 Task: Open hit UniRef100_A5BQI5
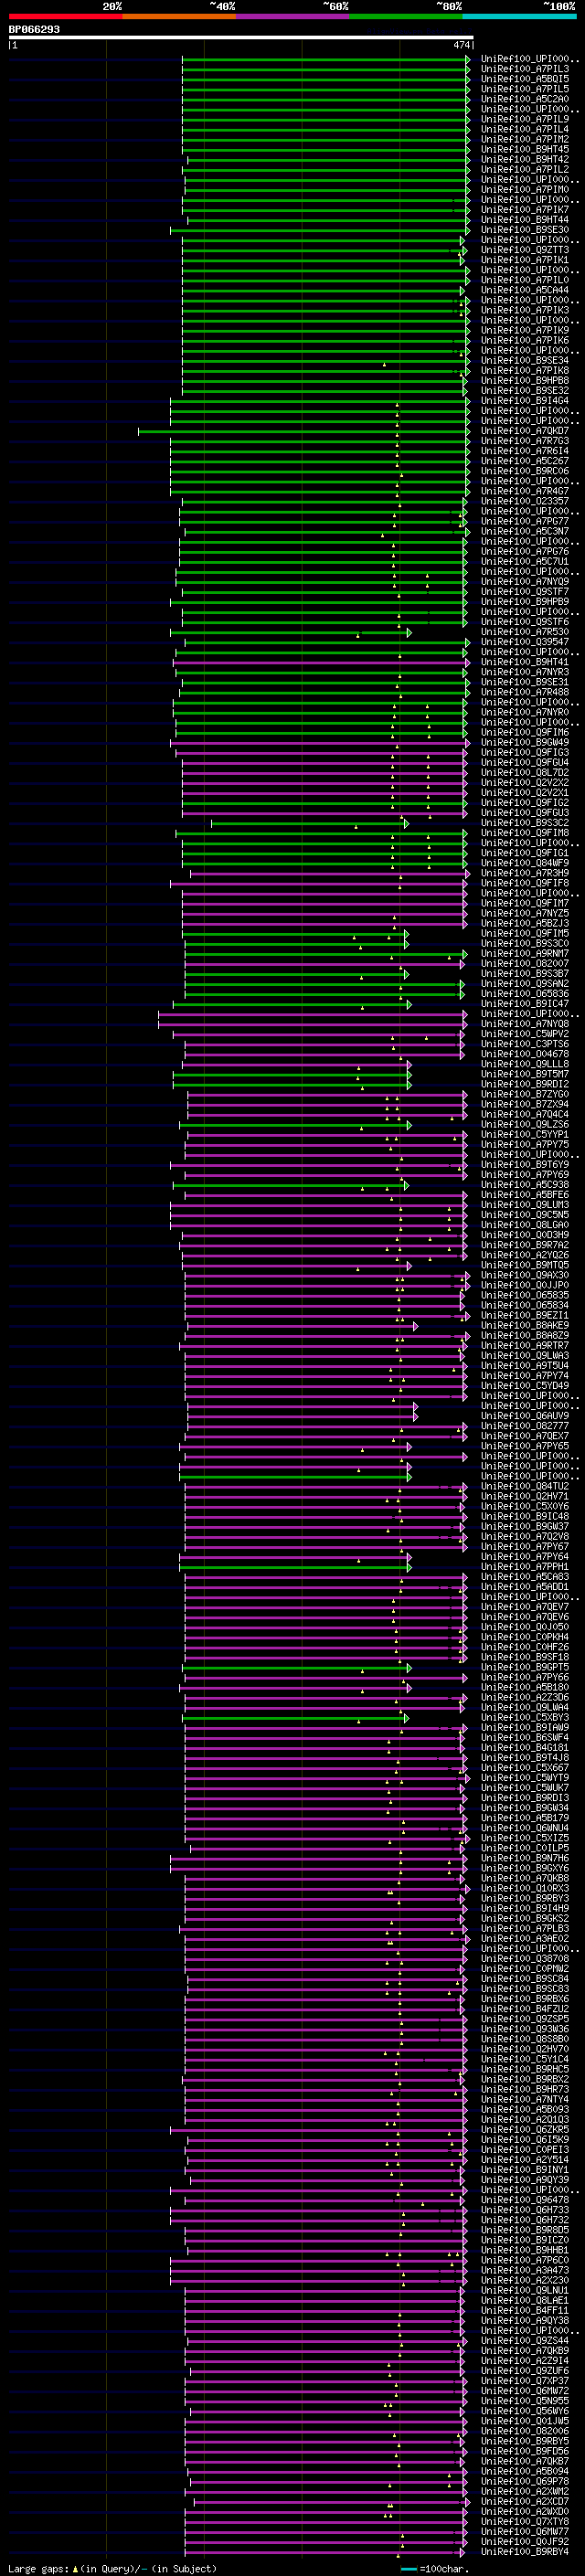click(x=525, y=79)
